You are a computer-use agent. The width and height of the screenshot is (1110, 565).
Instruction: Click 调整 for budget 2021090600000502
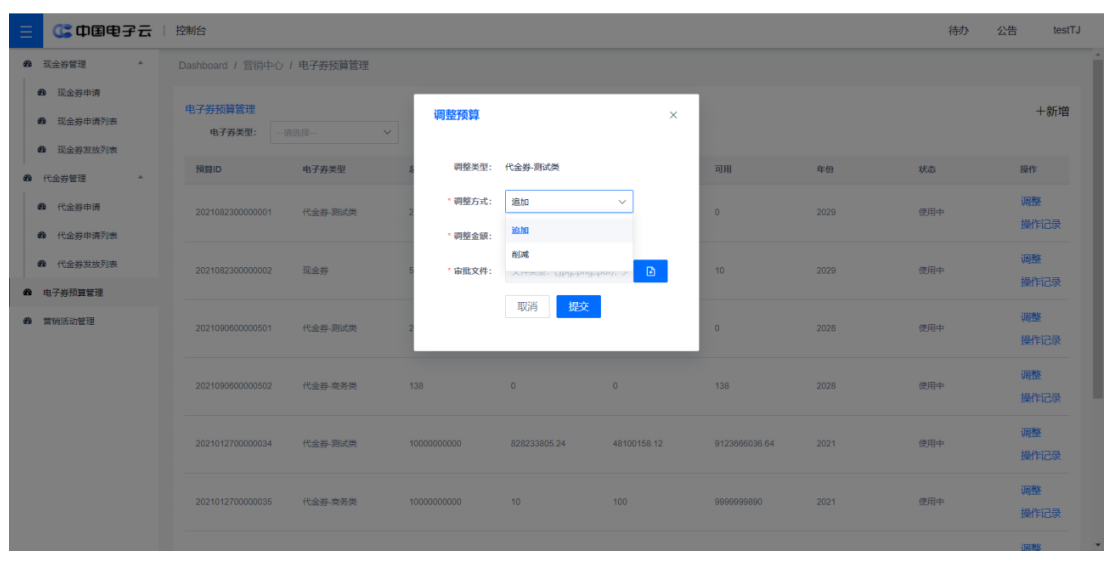coord(1031,375)
